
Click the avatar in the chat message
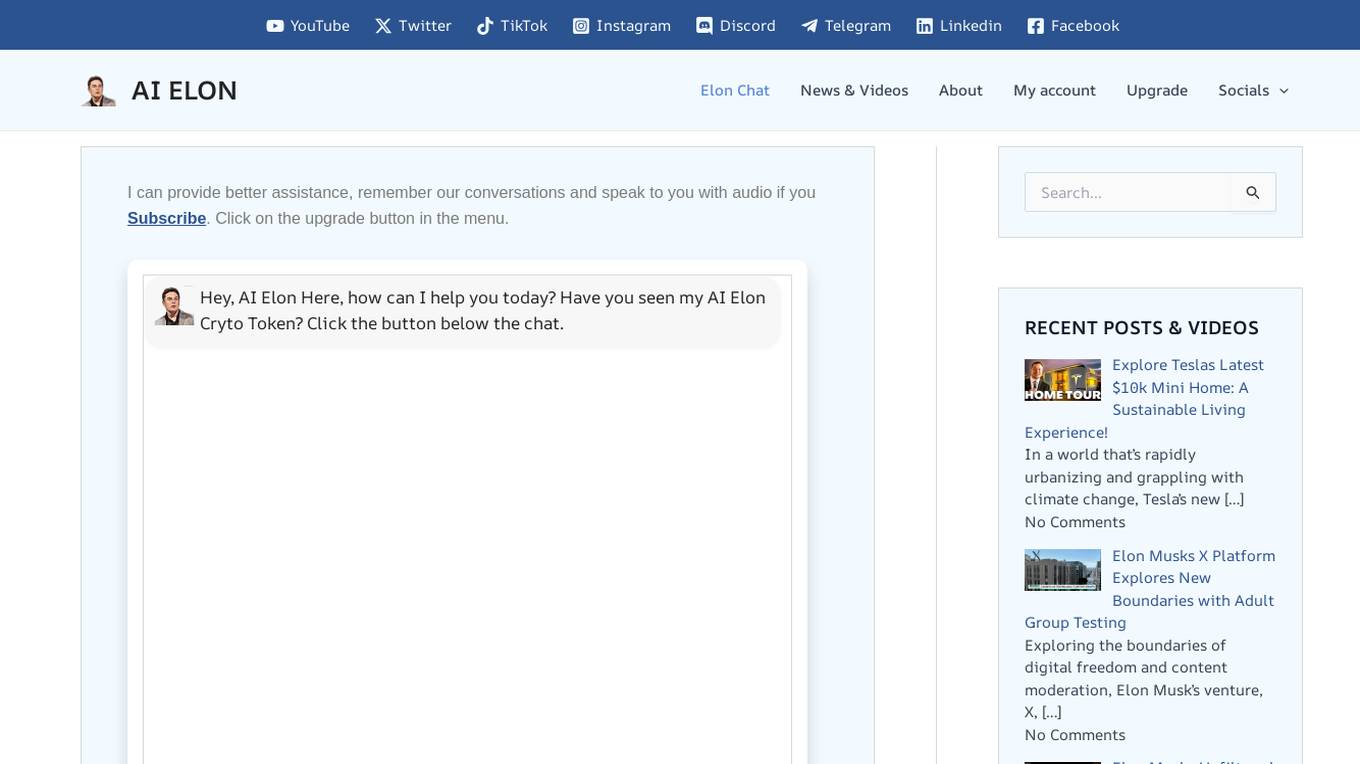(174, 306)
